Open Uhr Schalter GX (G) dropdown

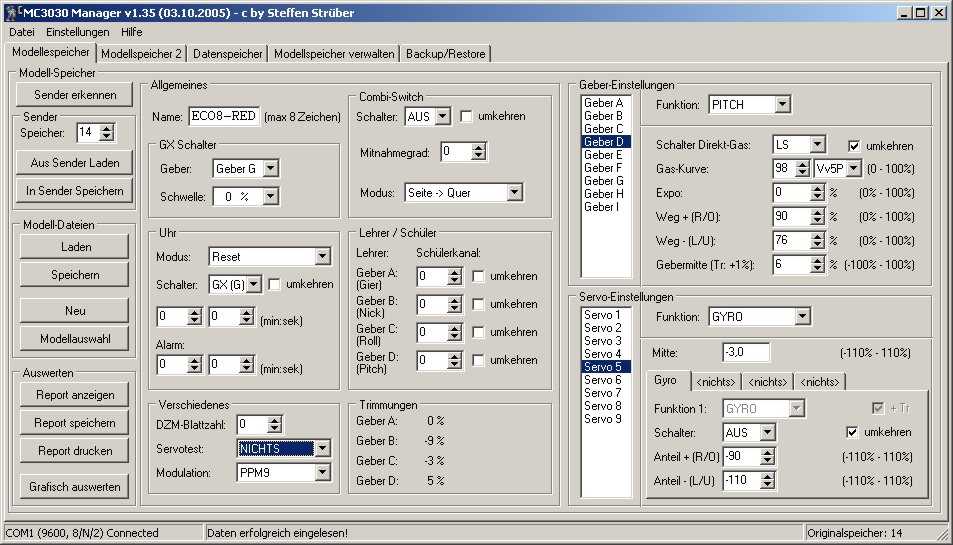(x=254, y=284)
